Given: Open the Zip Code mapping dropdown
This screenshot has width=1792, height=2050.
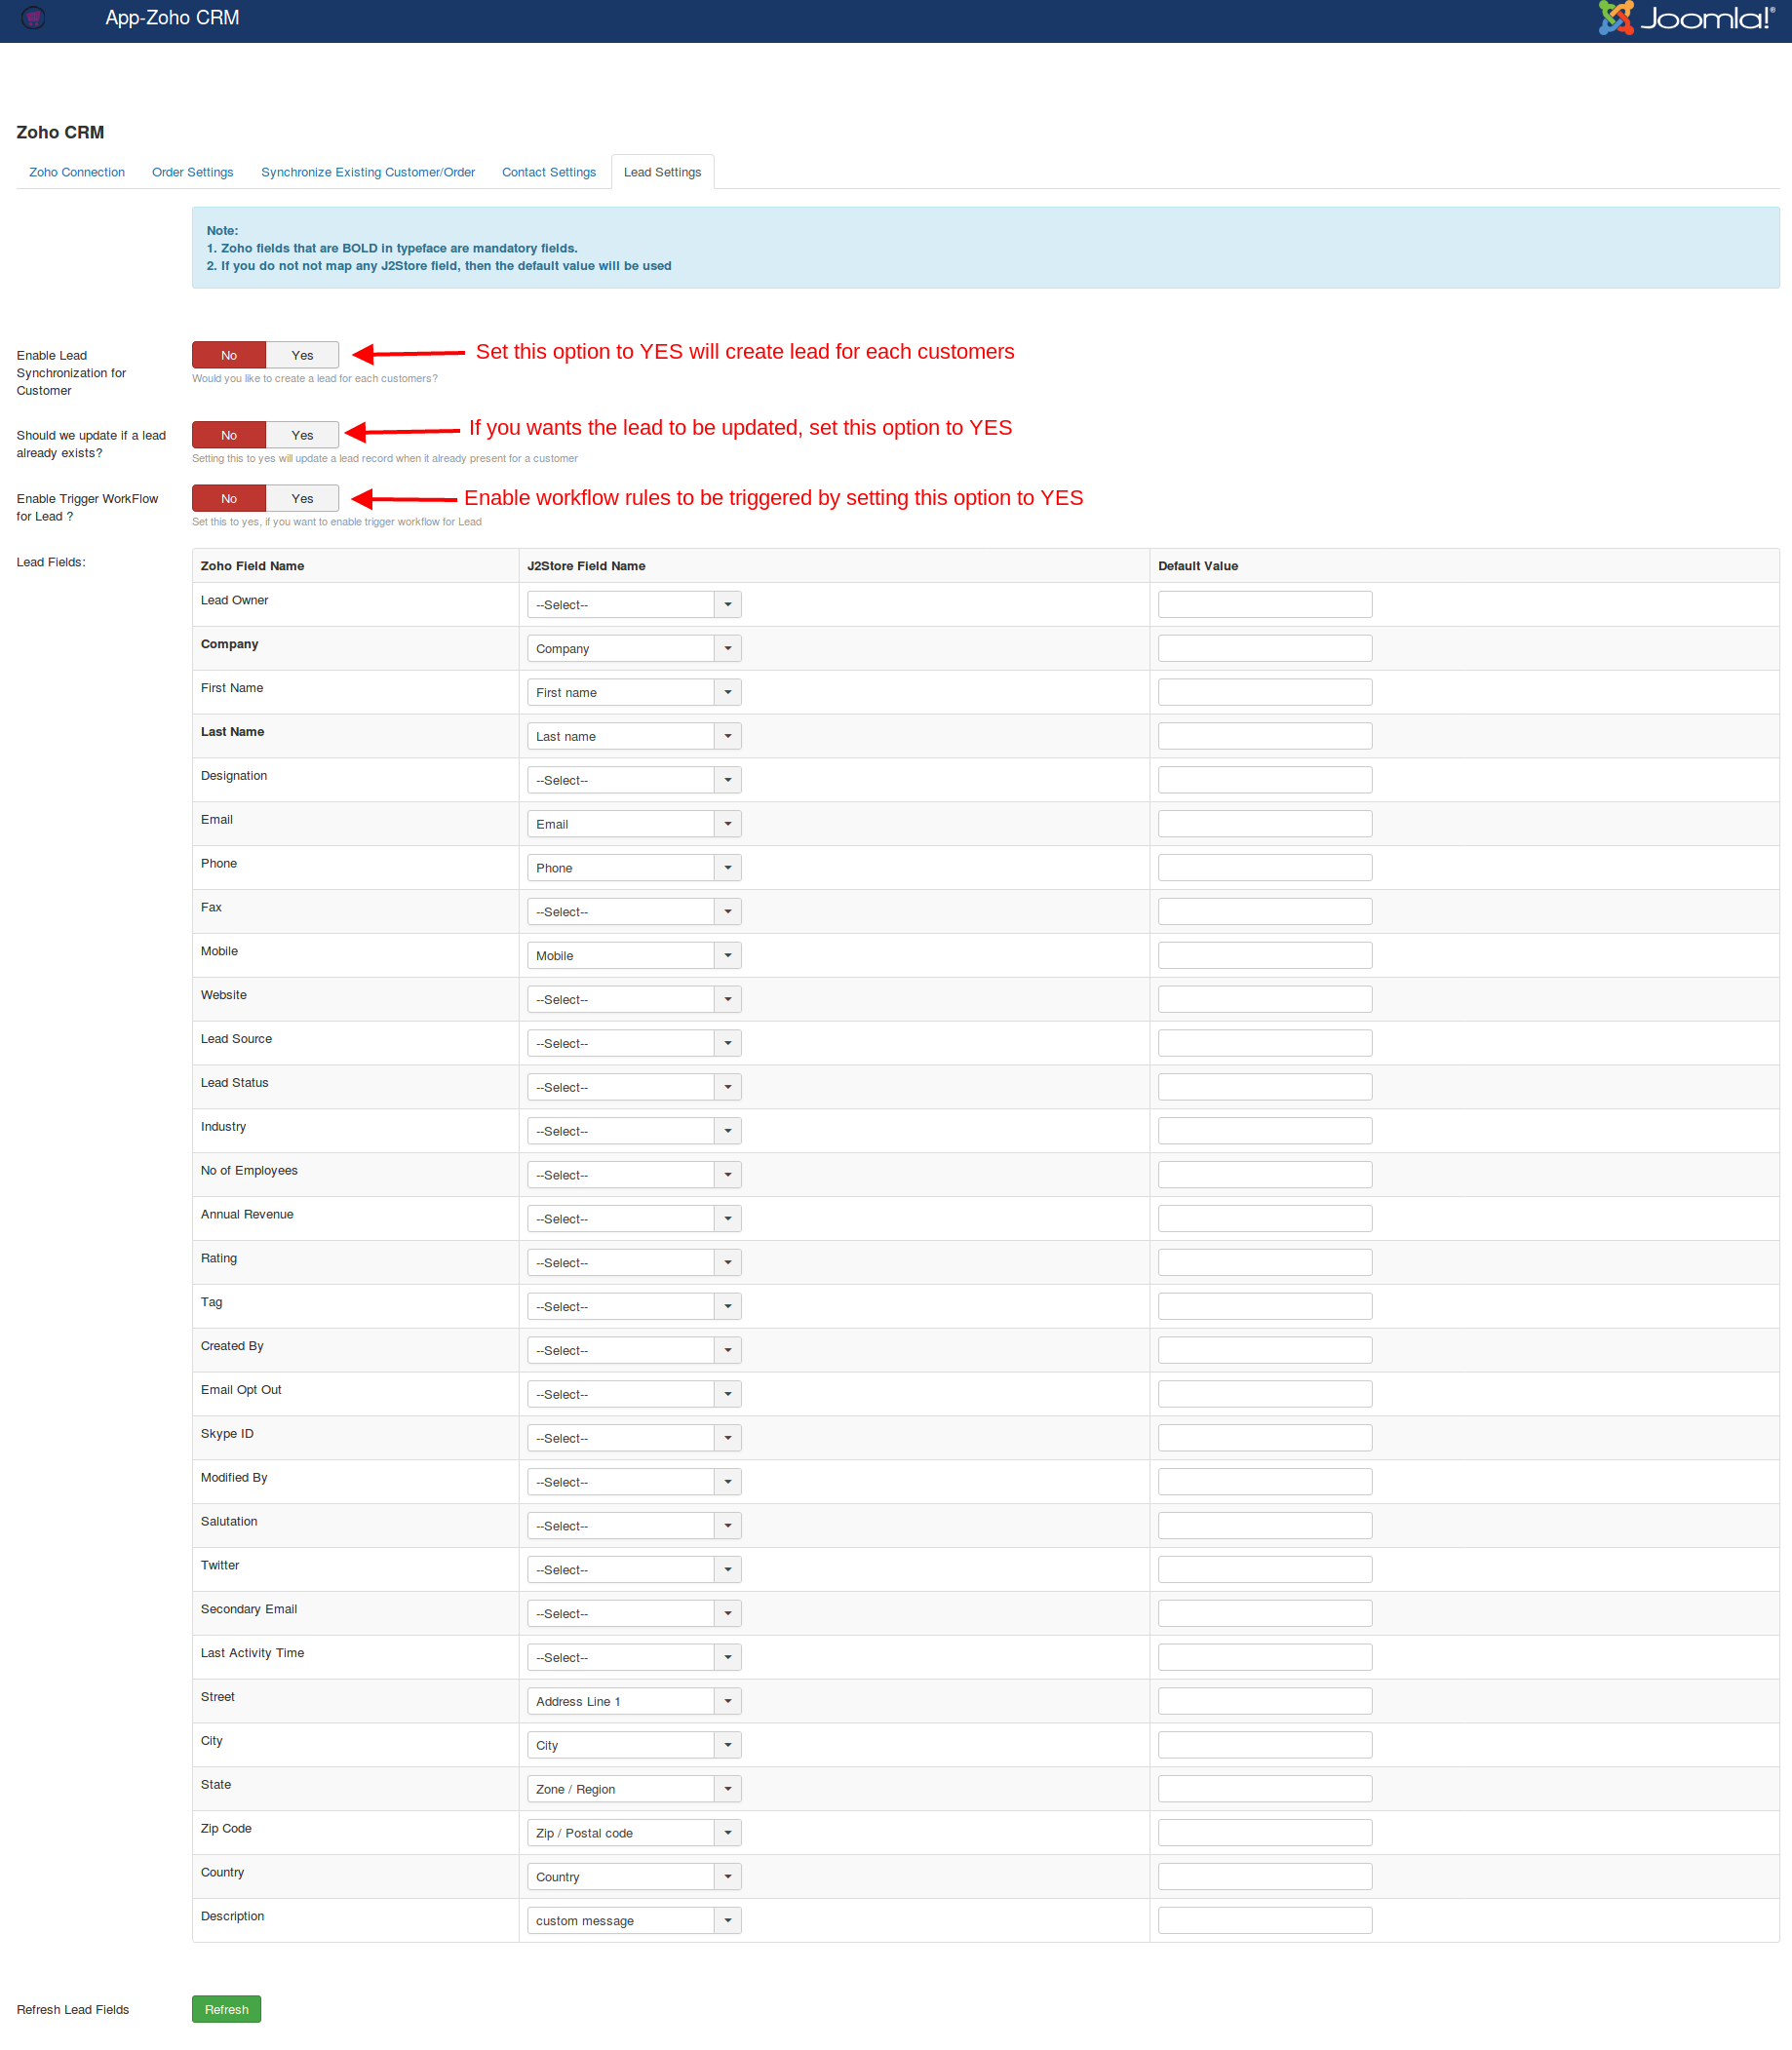Looking at the screenshot, I should point(634,1833).
